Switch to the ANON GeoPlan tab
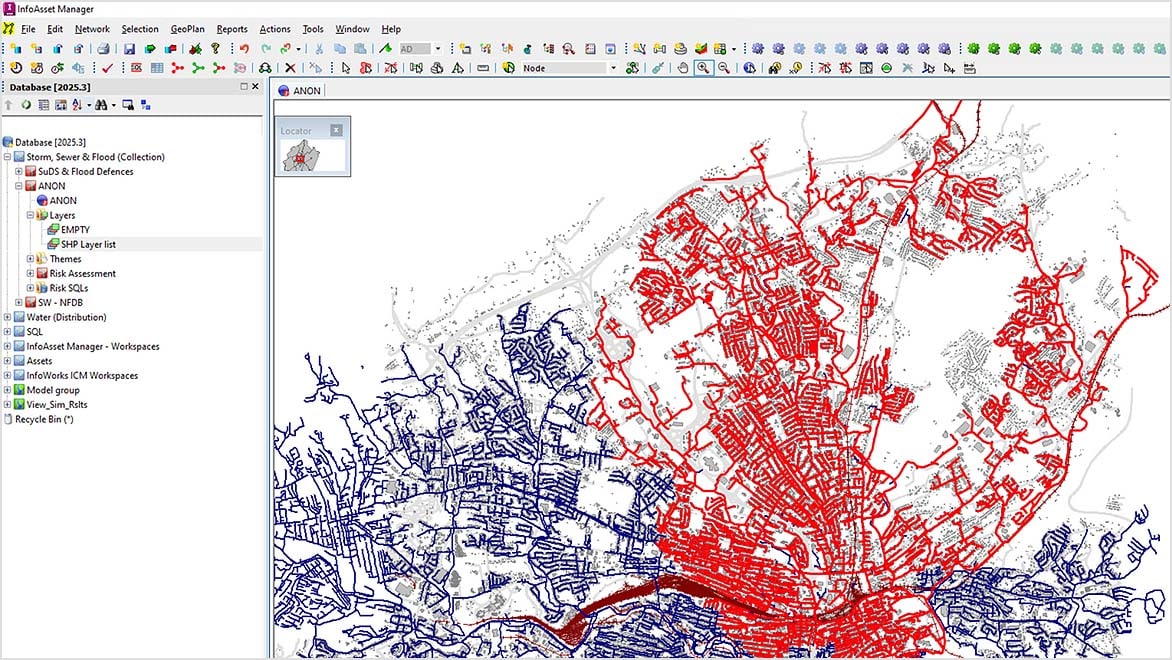1172x660 pixels. coord(301,90)
